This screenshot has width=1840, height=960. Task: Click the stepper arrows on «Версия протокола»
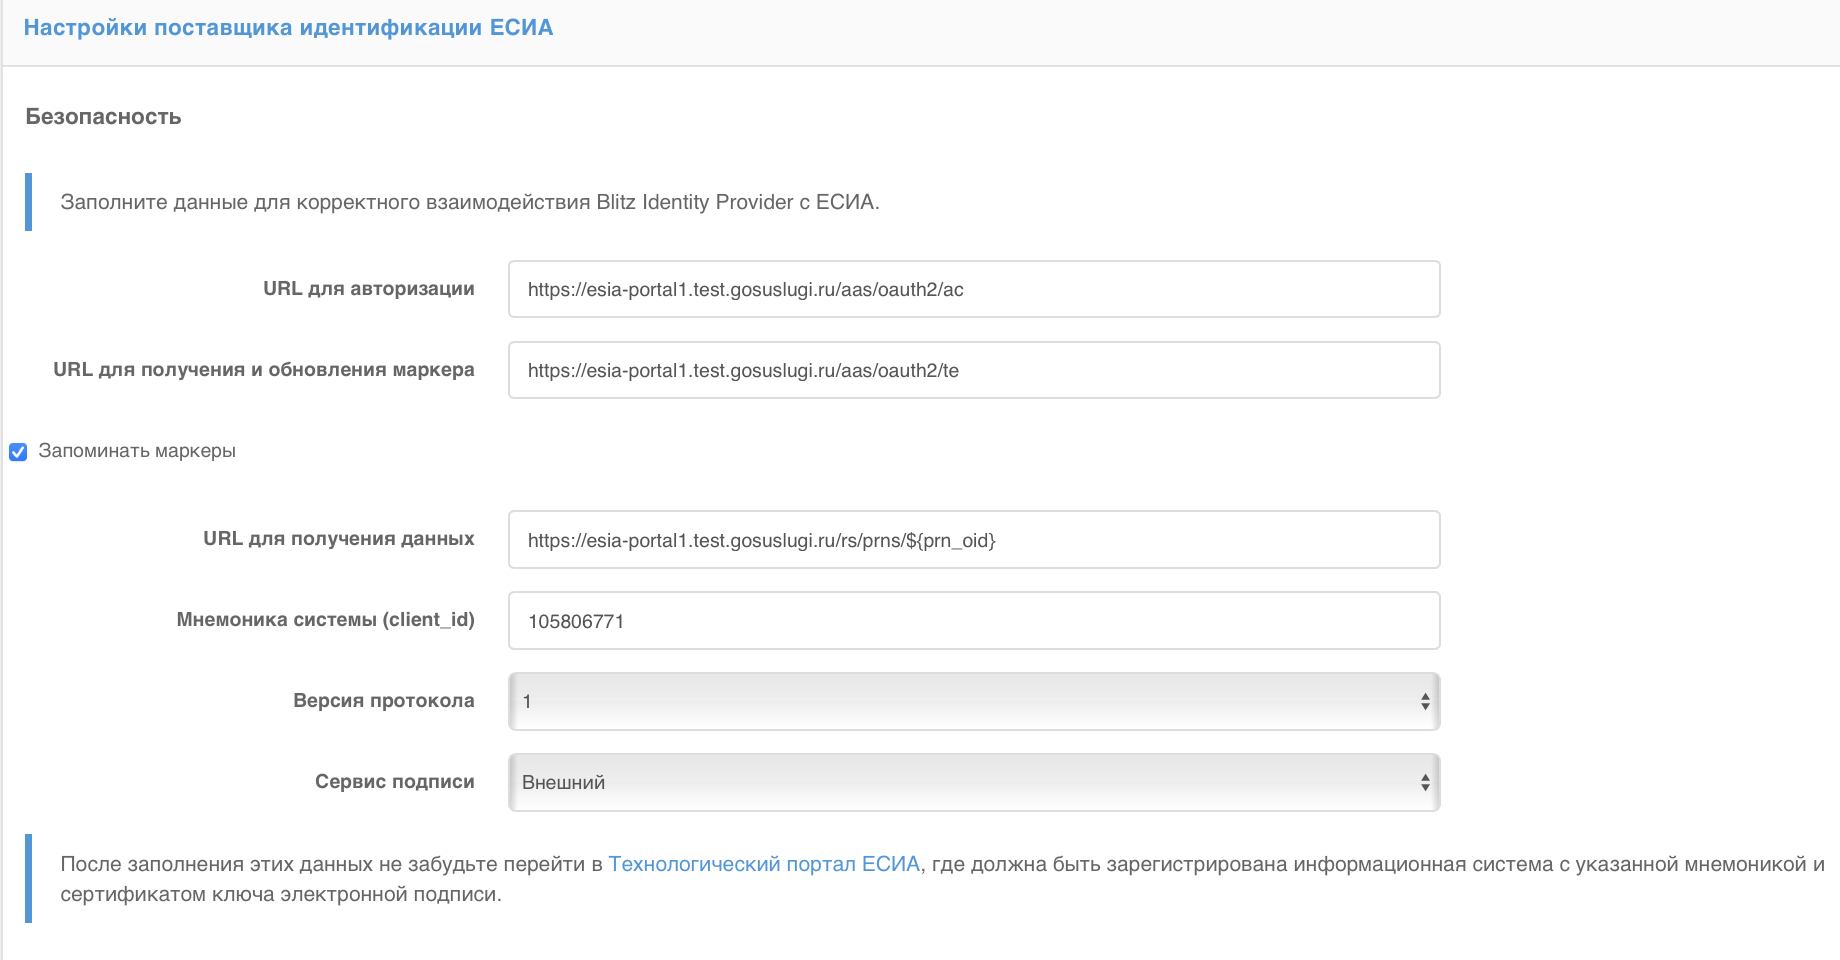[1428, 701]
